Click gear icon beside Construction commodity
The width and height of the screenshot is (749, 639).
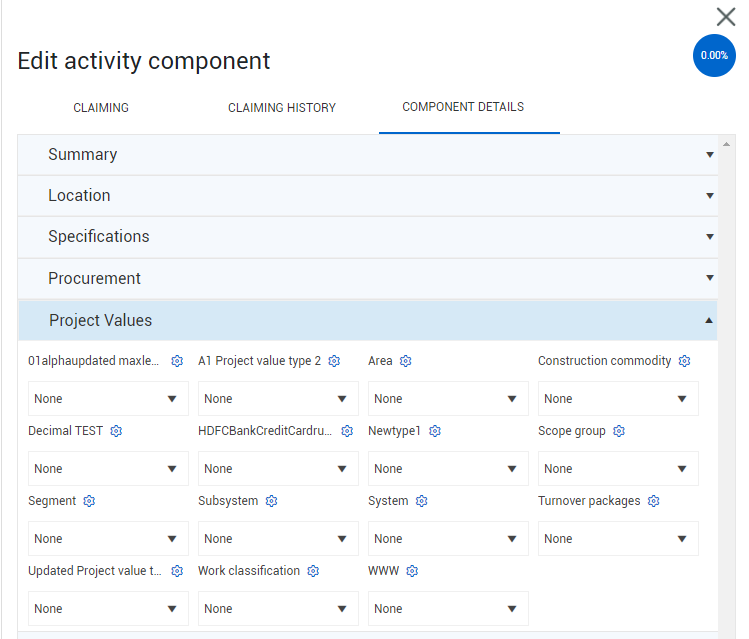[x=685, y=361]
